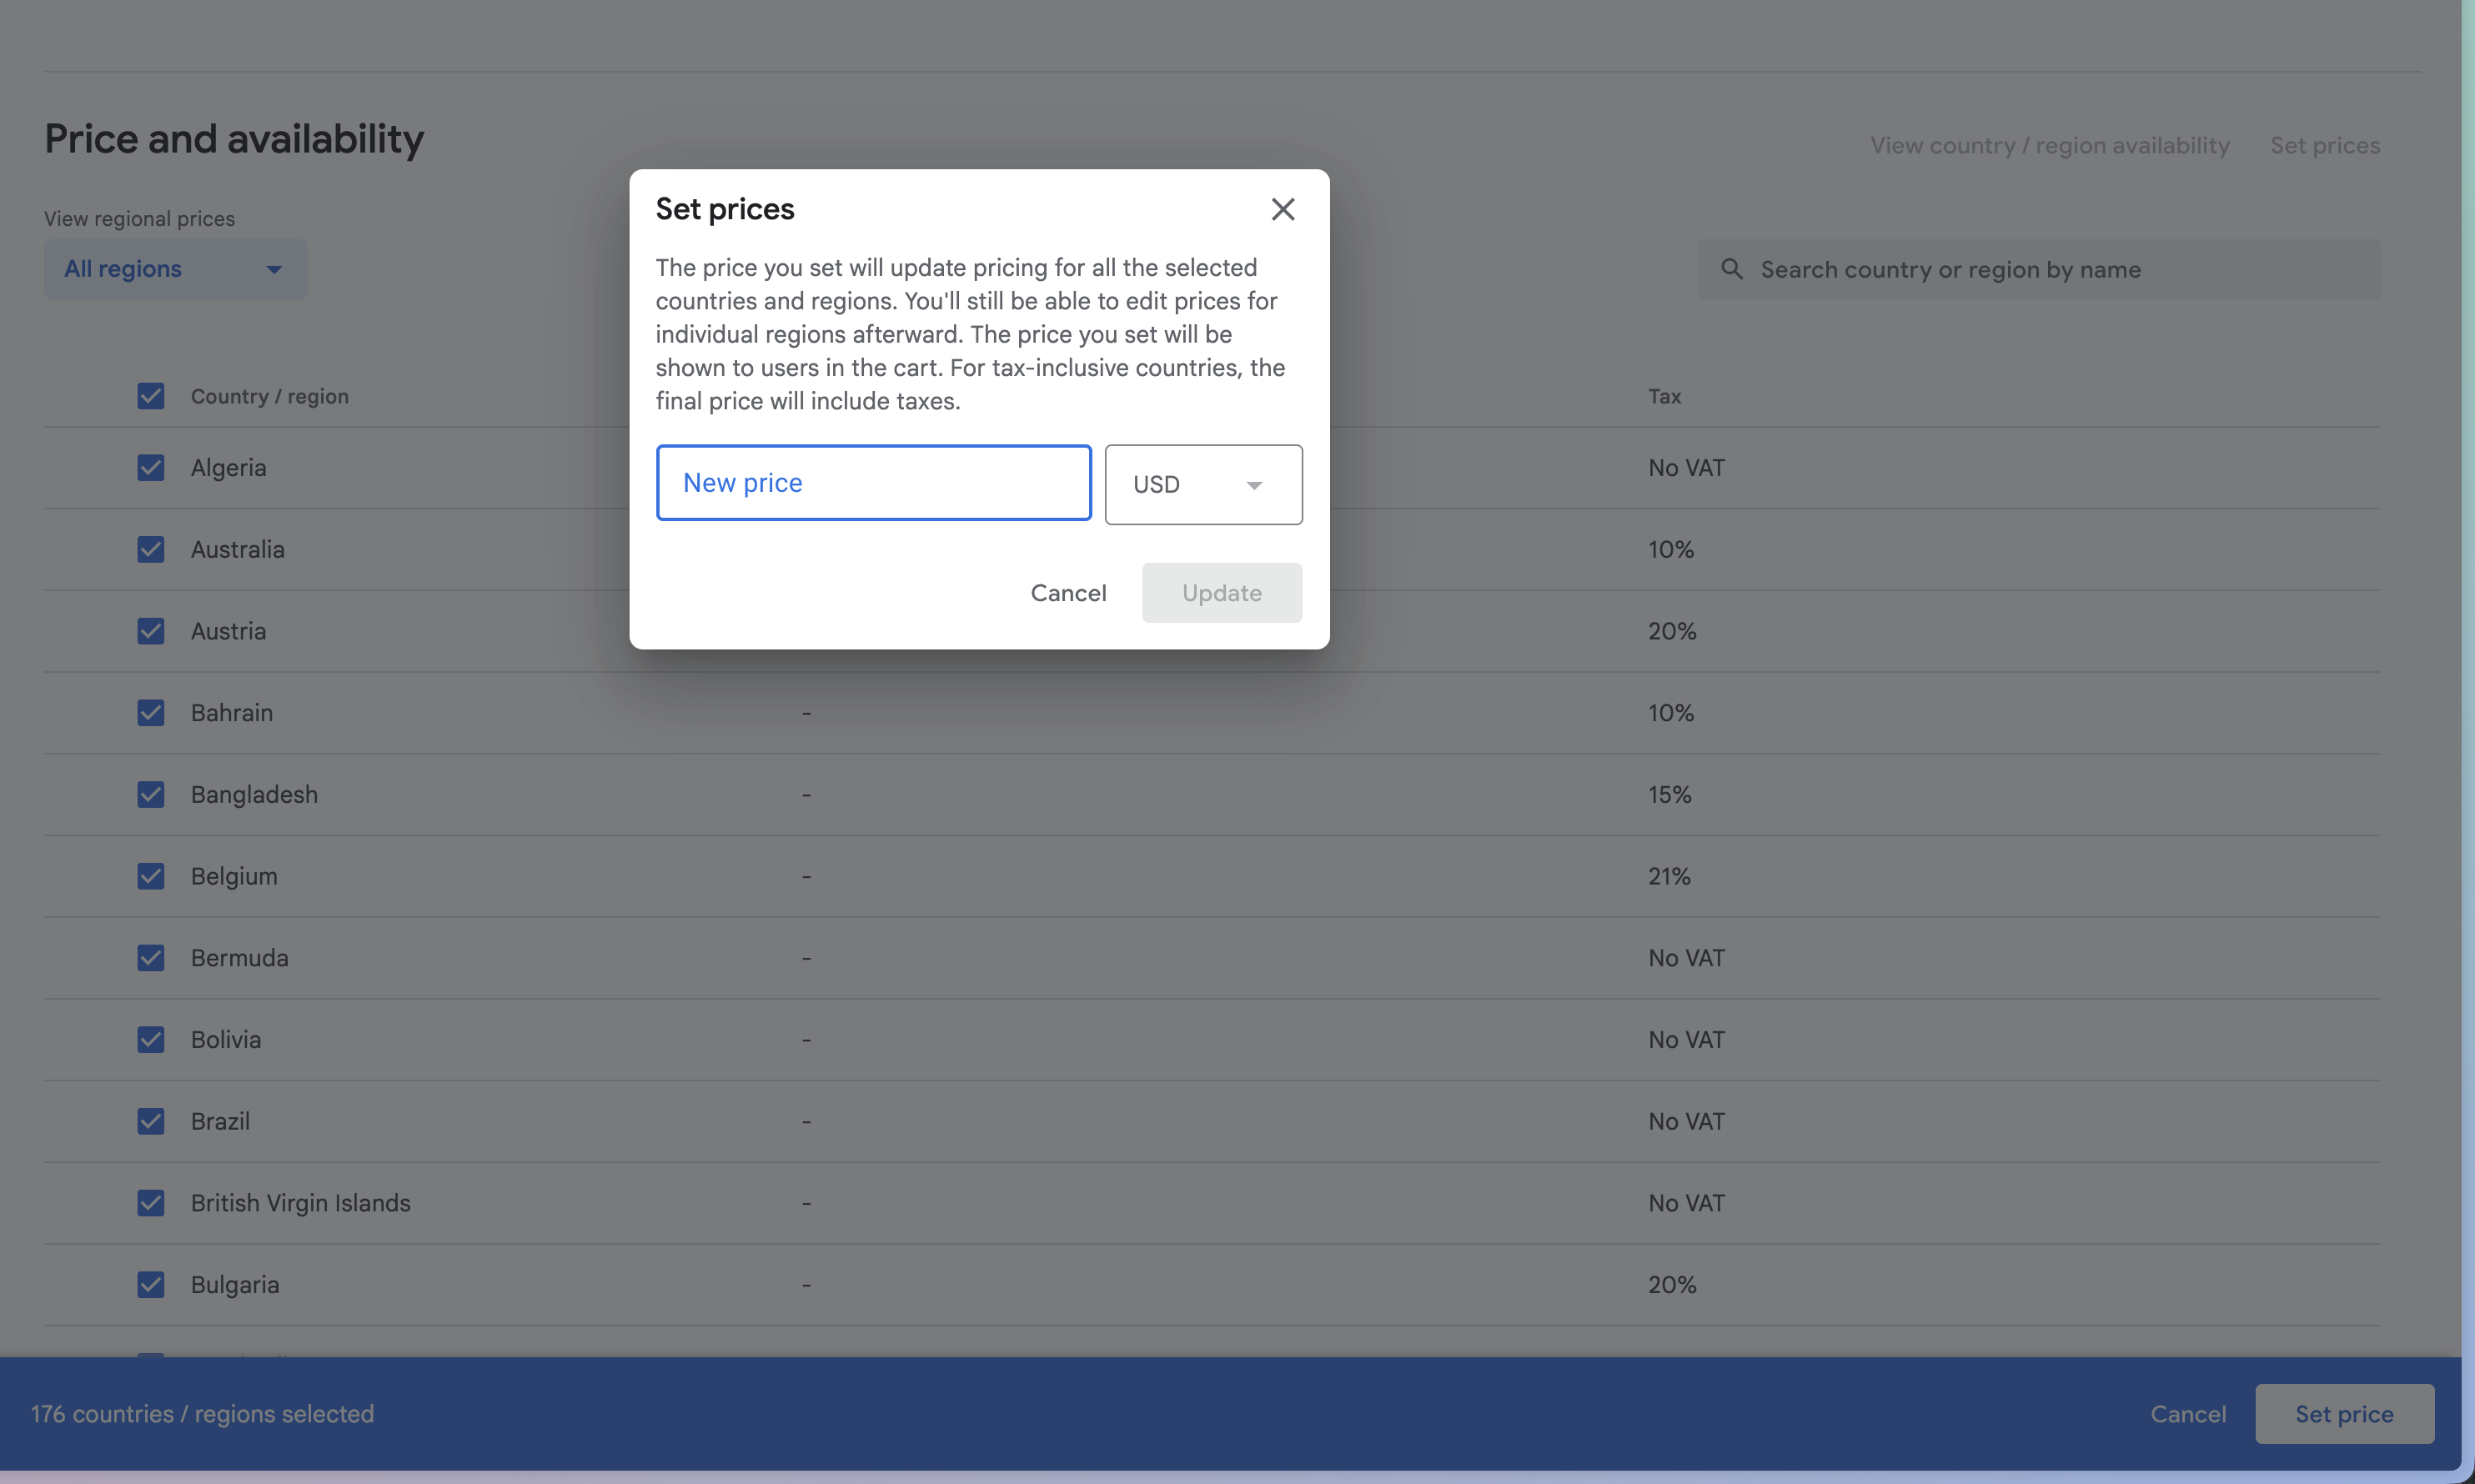This screenshot has height=1484, width=2475.
Task: Uncheck the British Virgin Islands checkbox
Action: pyautogui.click(x=151, y=1203)
